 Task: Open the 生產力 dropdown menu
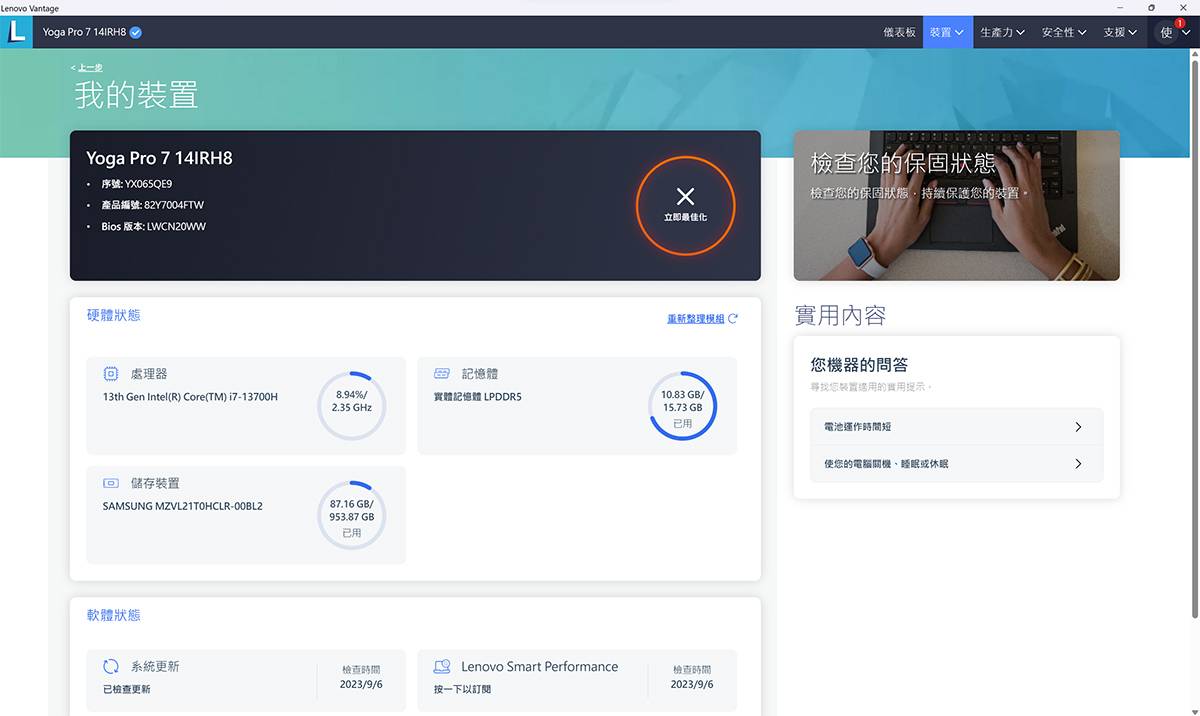[1002, 32]
